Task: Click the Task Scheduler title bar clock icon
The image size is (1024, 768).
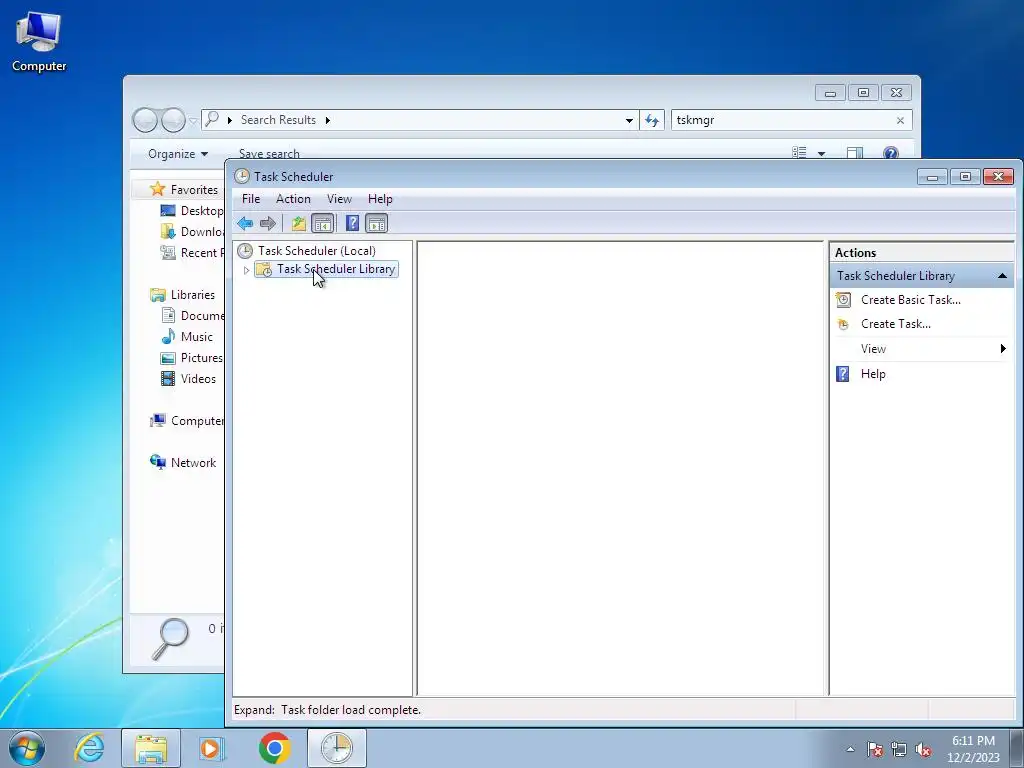Action: click(x=242, y=176)
